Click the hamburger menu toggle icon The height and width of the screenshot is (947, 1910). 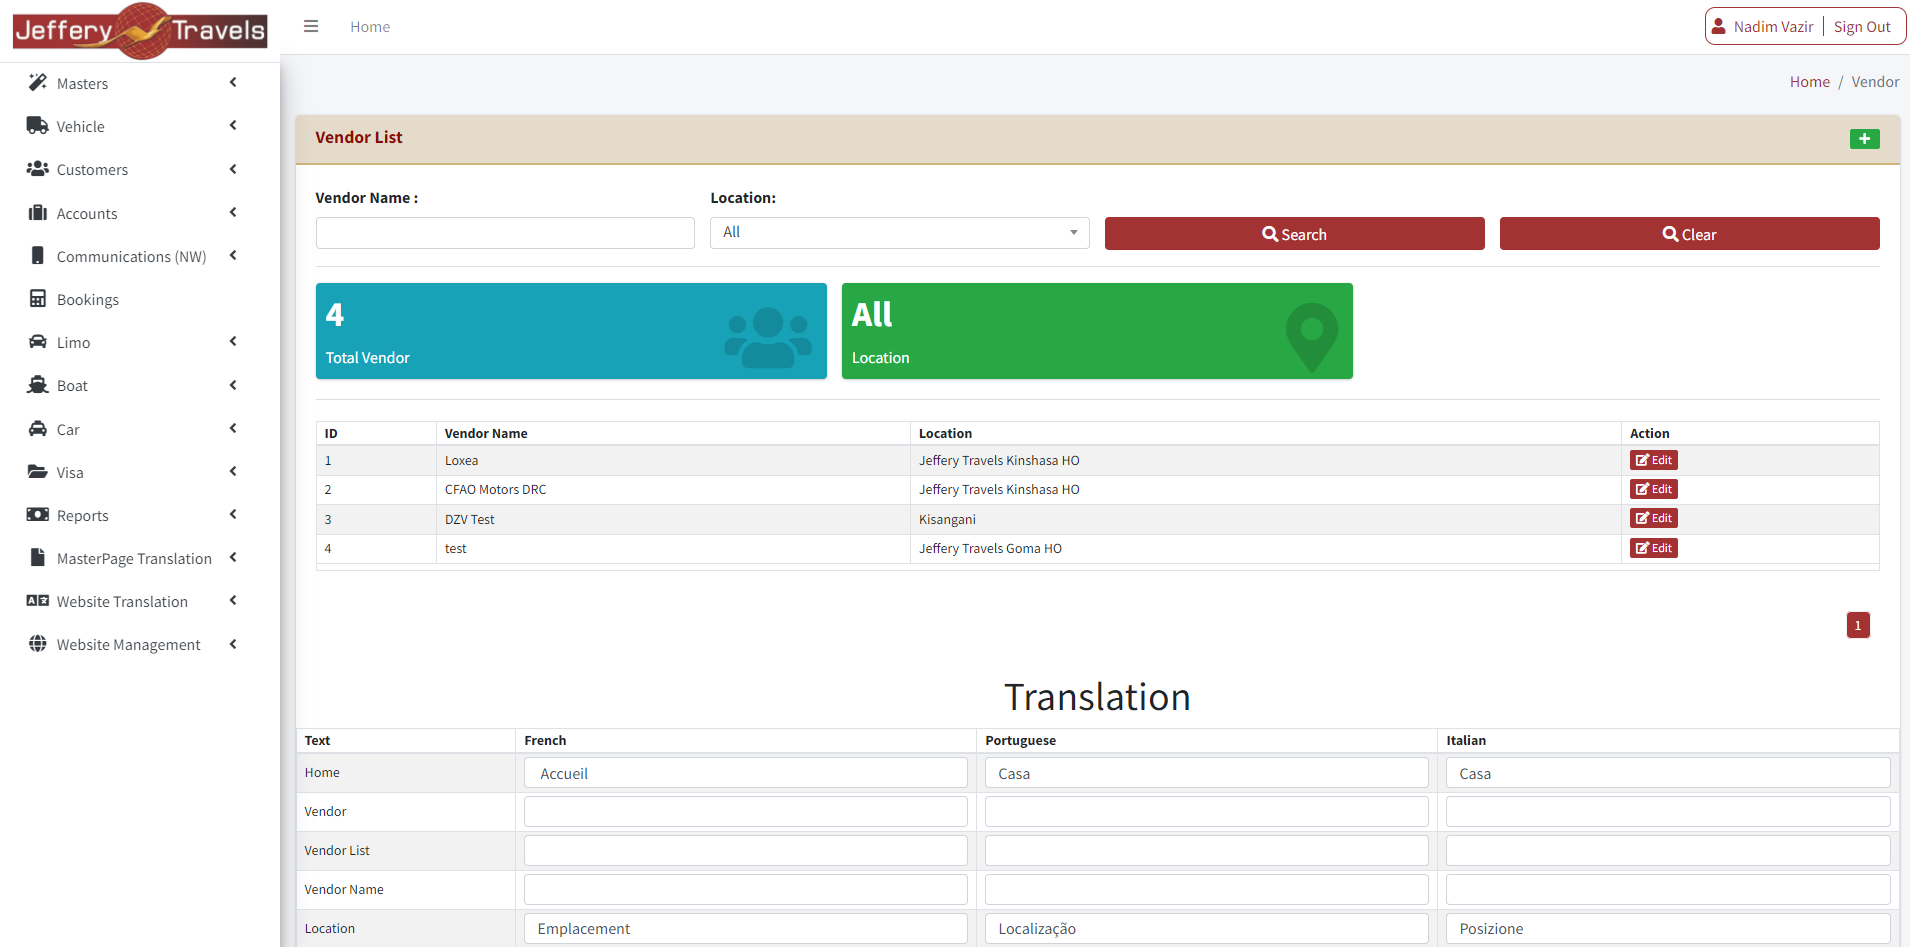tap(311, 27)
